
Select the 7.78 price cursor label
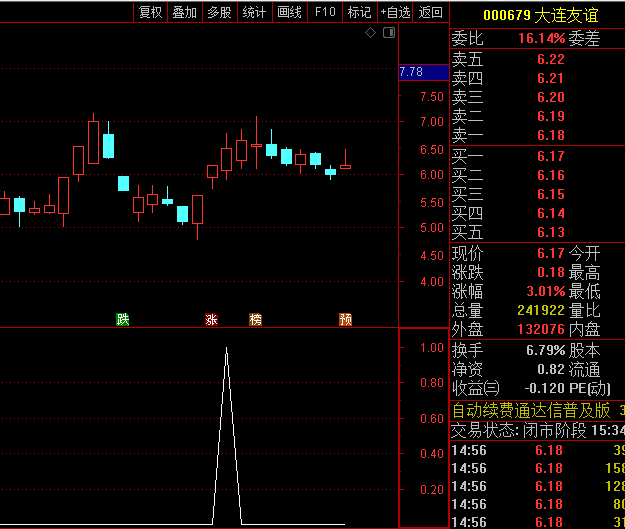(424, 72)
